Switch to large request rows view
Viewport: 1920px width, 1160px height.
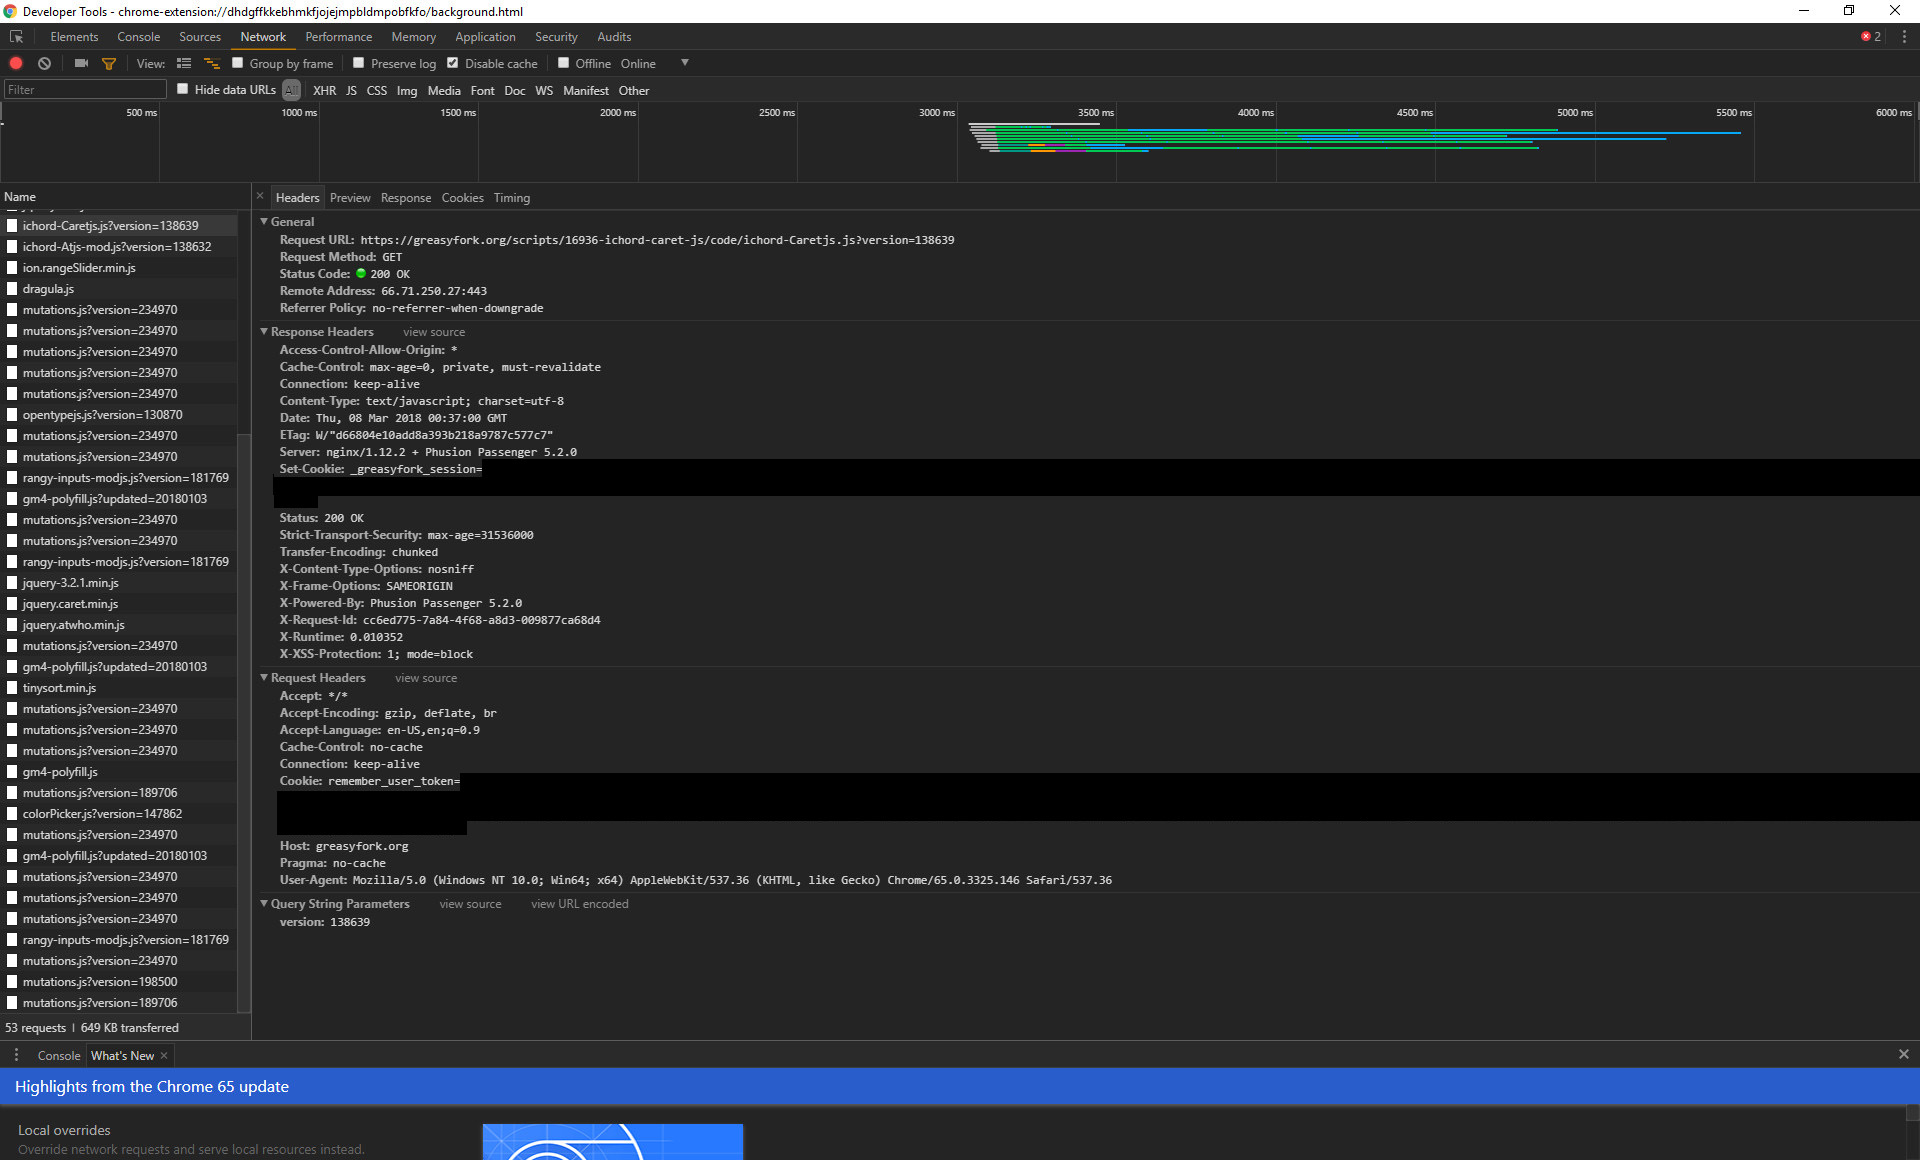(184, 63)
